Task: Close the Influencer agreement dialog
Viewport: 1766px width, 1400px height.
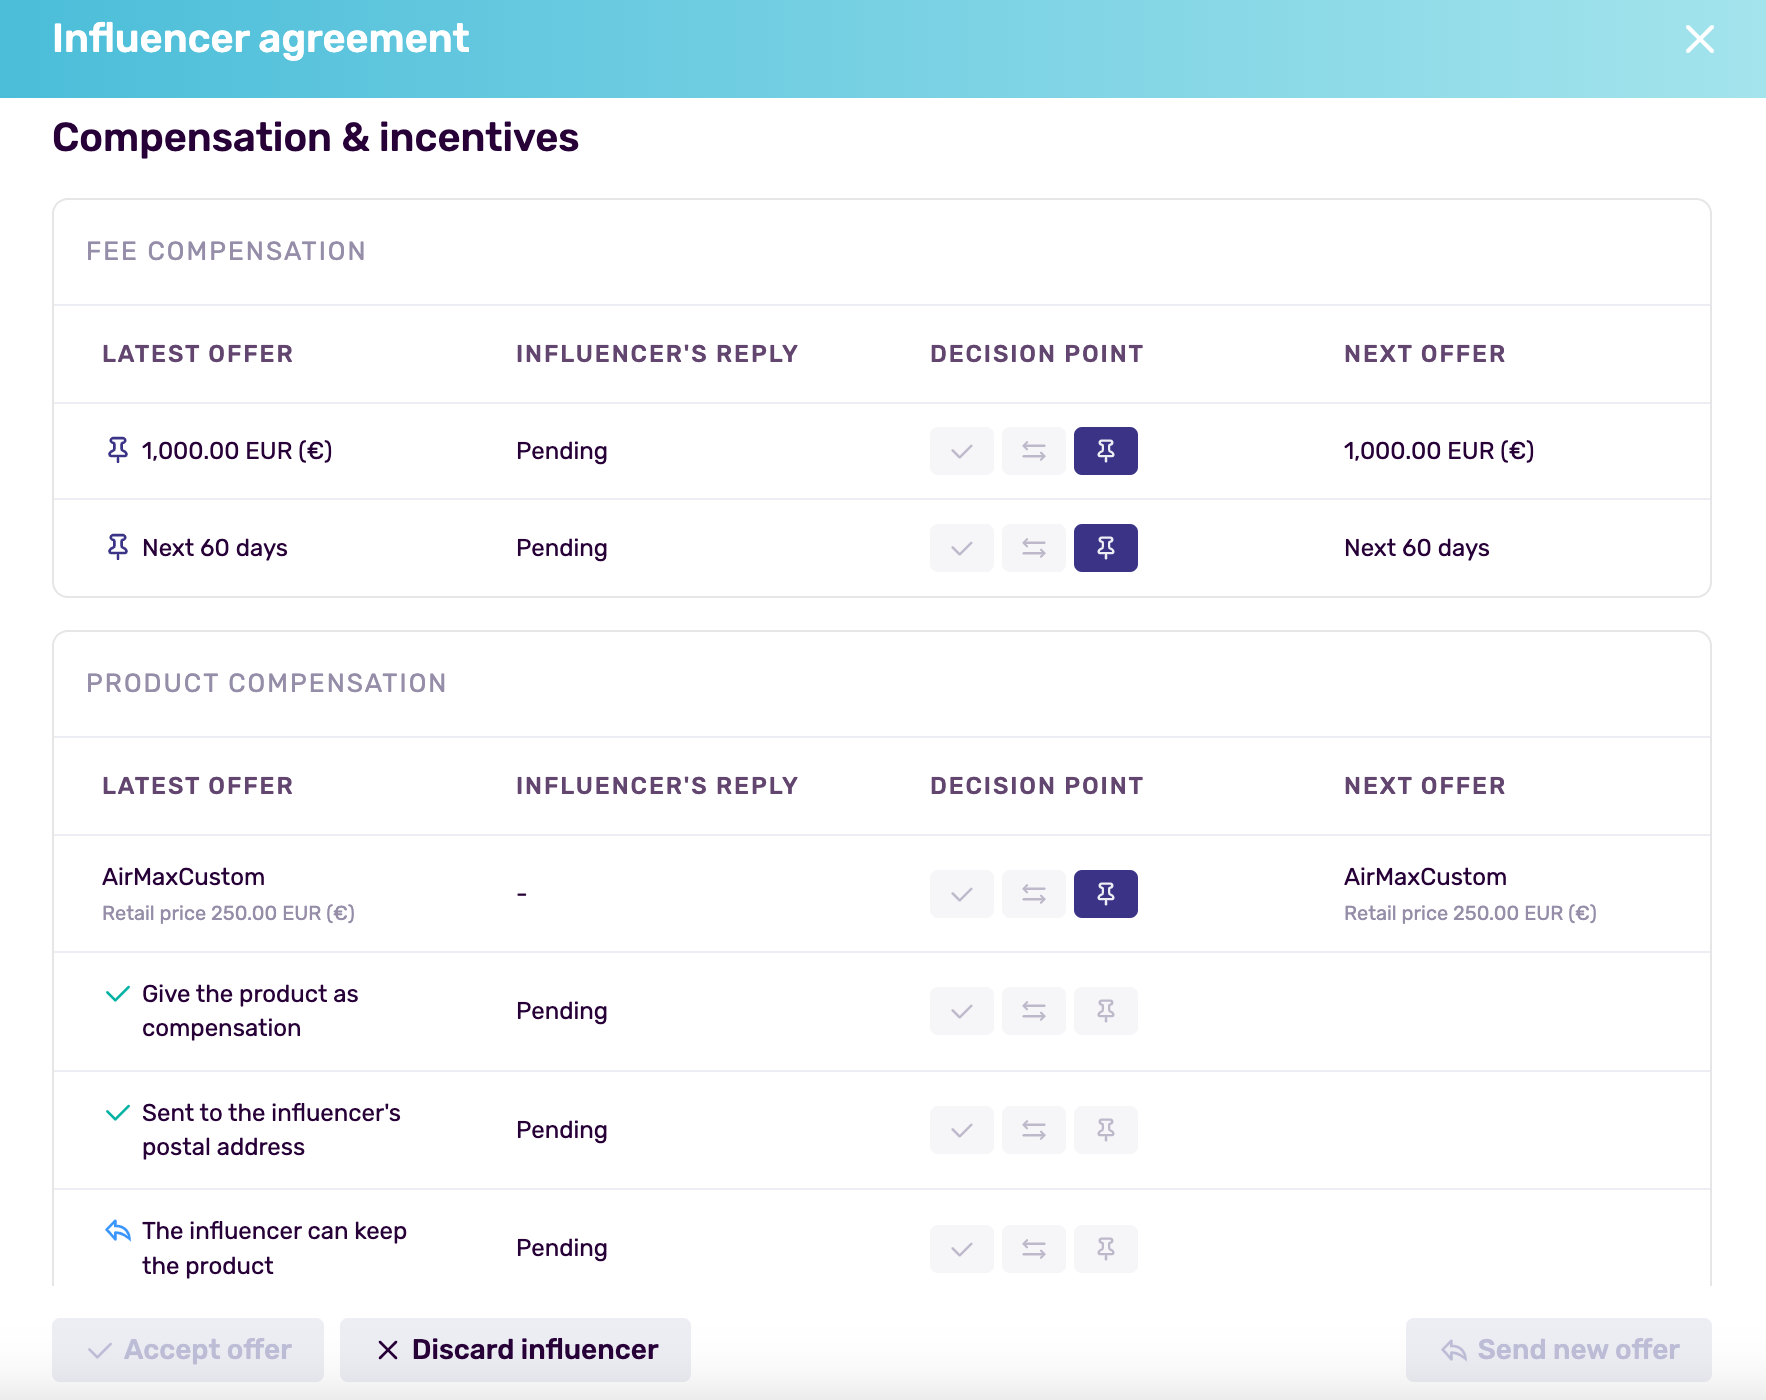Action: coord(1699,40)
